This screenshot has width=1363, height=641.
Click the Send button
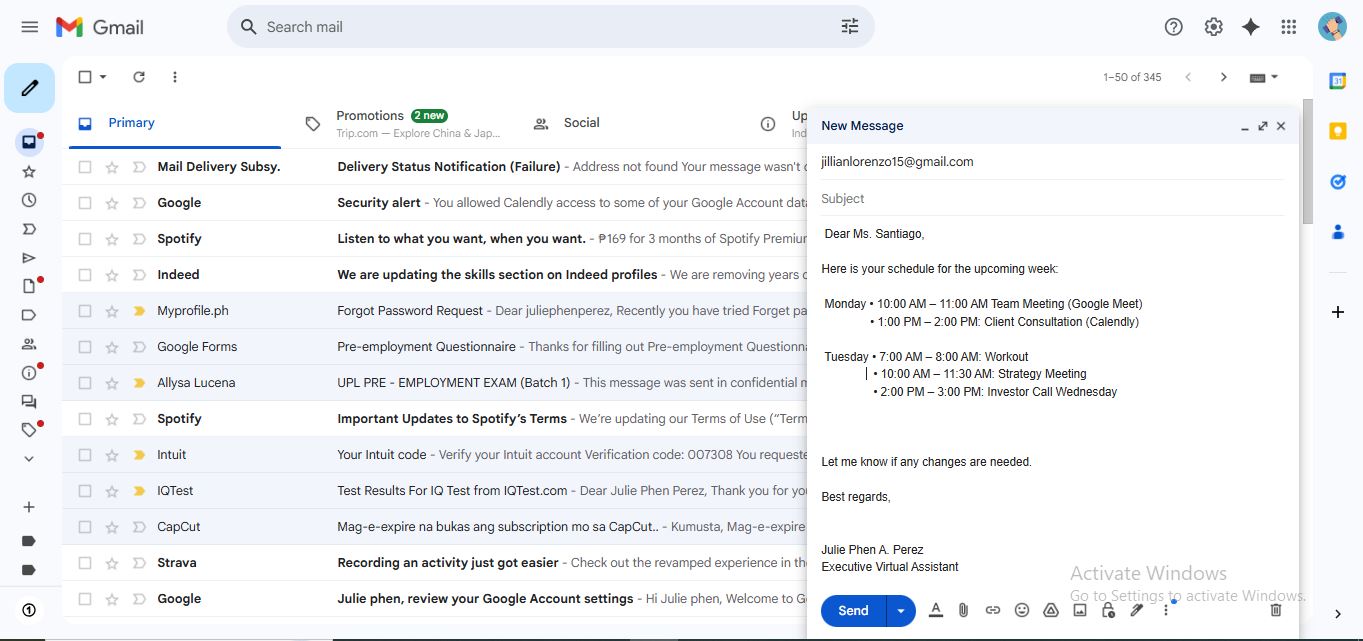[853, 610]
